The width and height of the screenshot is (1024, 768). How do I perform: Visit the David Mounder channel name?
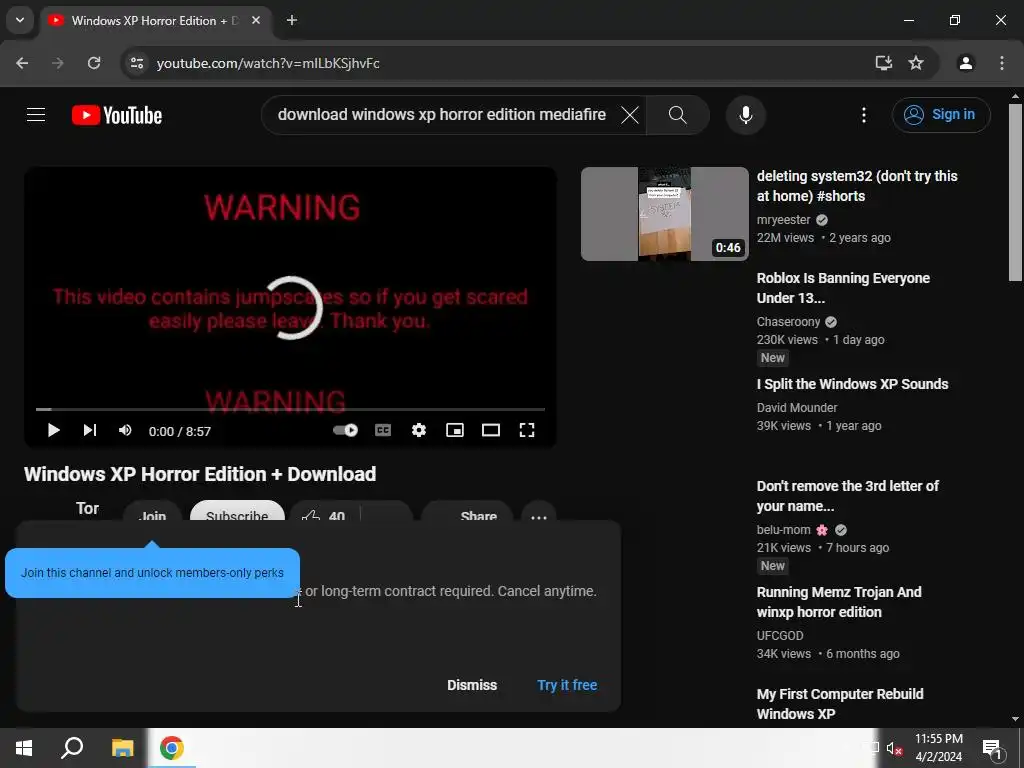point(797,408)
